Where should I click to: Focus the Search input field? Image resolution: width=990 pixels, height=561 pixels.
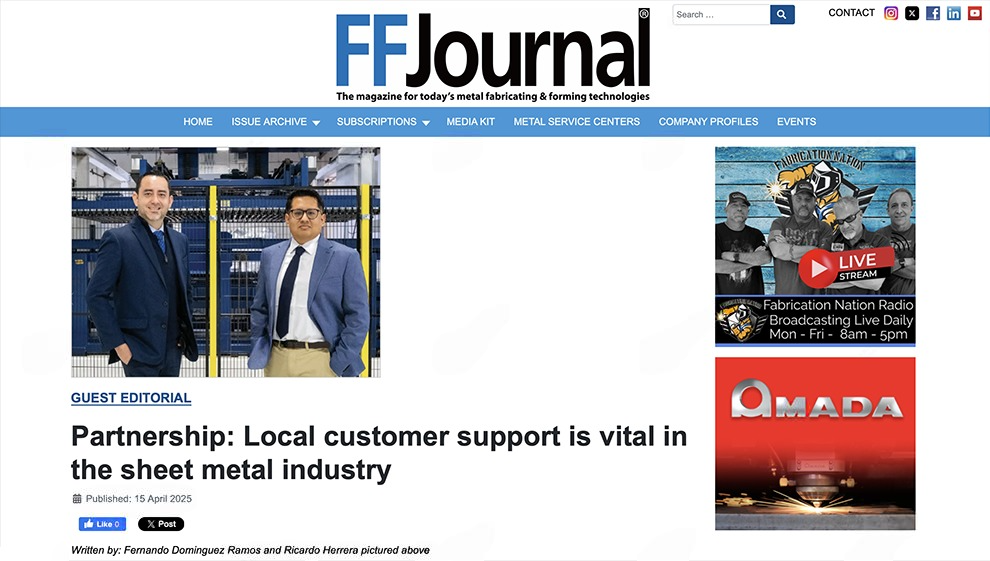coord(721,15)
